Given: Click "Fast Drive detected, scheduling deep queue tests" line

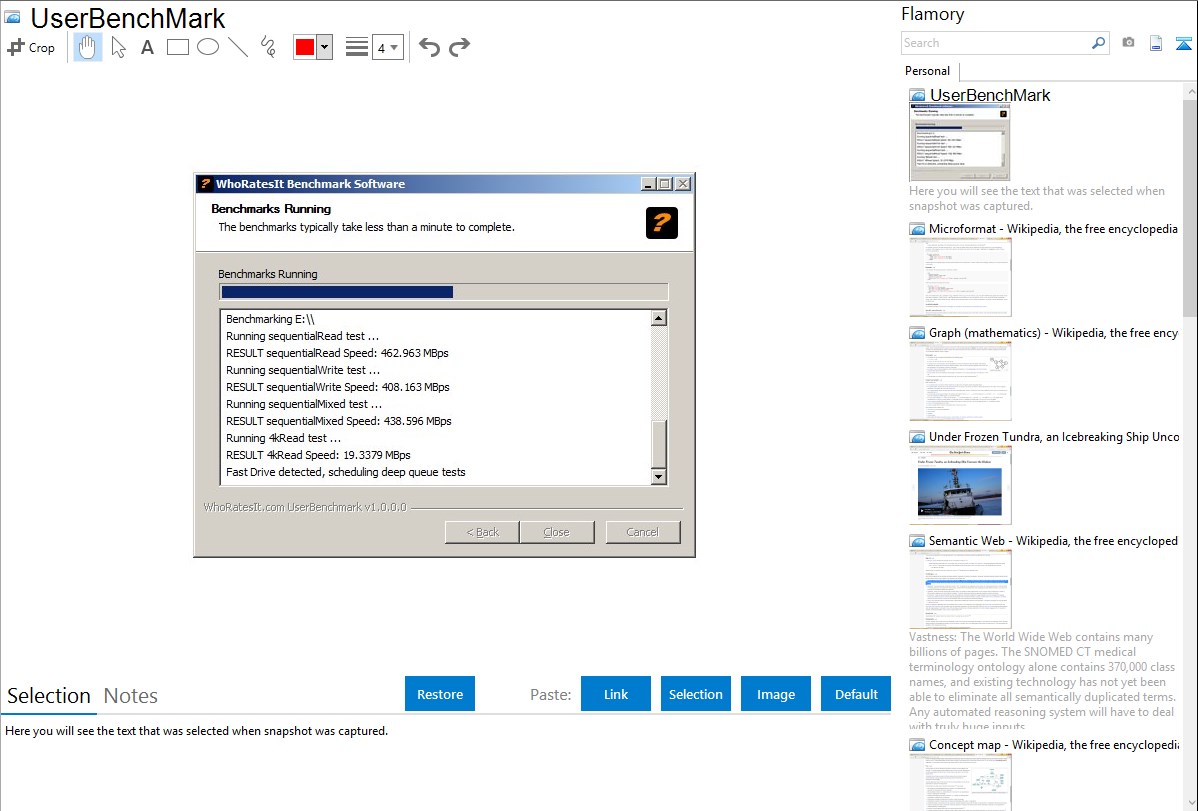Looking at the screenshot, I should pos(345,472).
